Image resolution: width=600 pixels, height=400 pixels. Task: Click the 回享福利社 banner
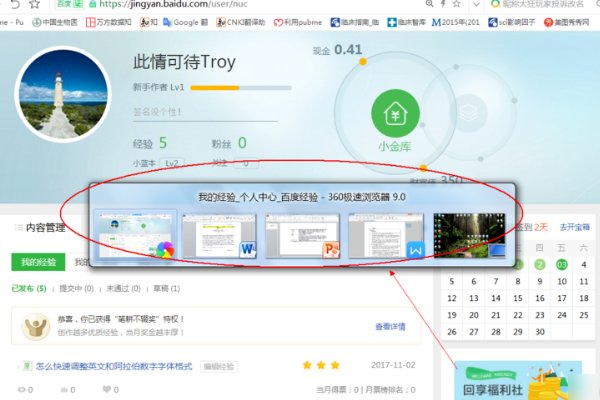[518, 380]
